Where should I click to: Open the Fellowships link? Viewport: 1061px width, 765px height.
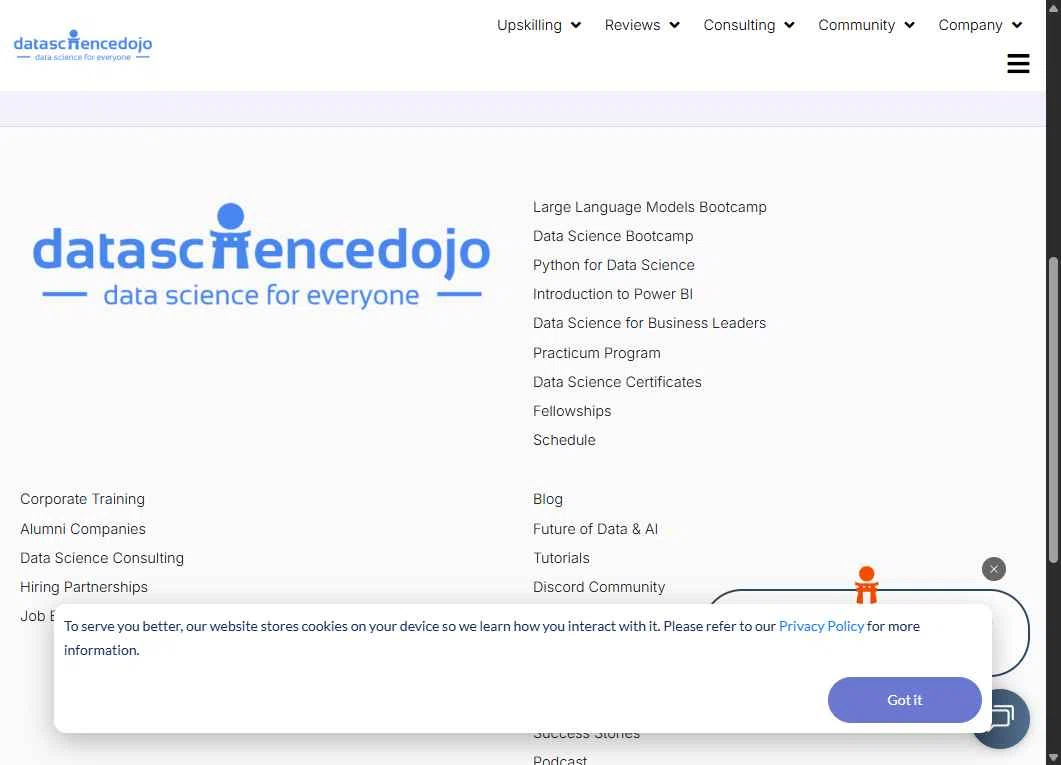571,411
